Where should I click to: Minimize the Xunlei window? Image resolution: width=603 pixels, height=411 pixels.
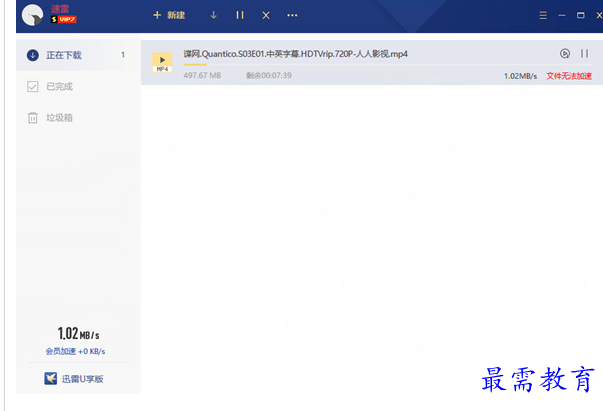click(562, 15)
